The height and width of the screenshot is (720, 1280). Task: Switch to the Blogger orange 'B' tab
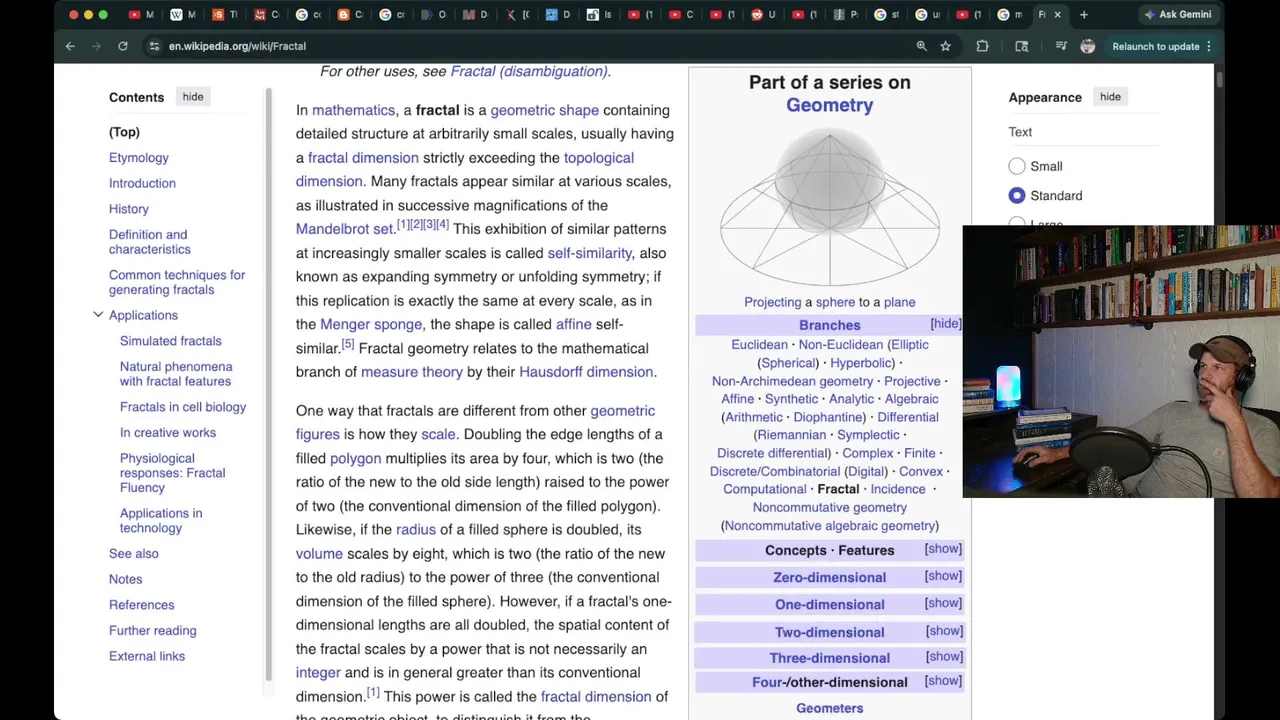click(349, 15)
